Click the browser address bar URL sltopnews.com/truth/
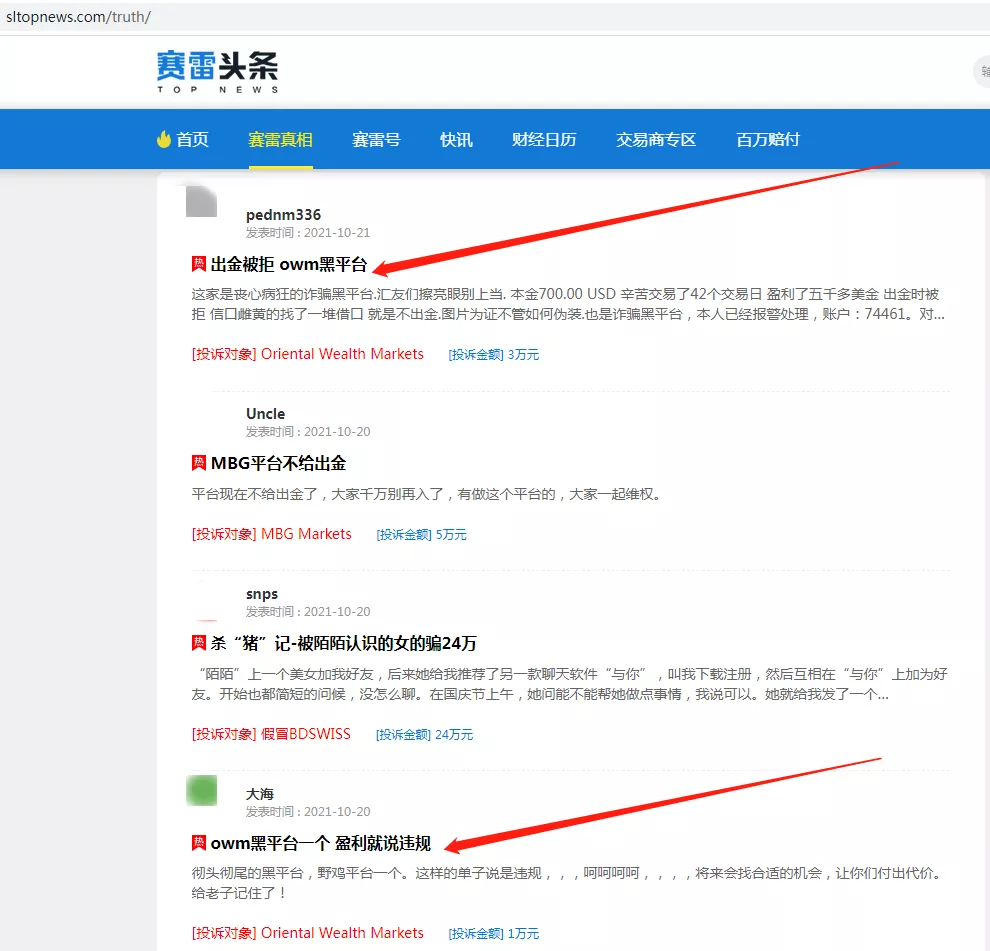The height and width of the screenshot is (951, 990). [x=78, y=17]
